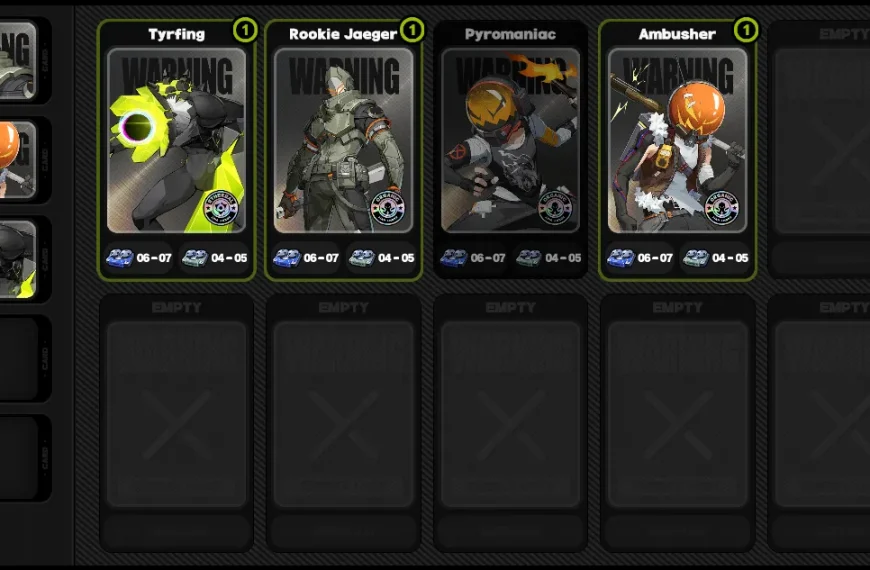Click the empty slot below Pyromaniac
The image size is (870, 570).
click(510, 423)
